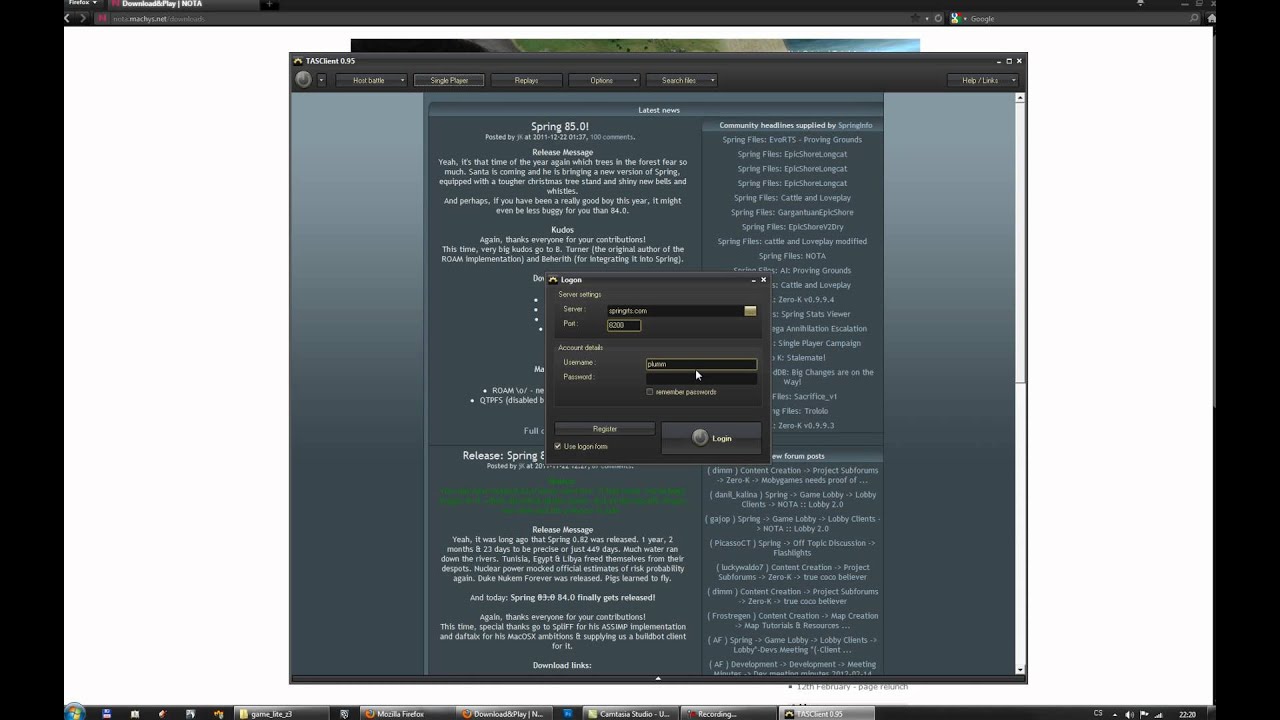Click the system clock showing 22:20
The width and height of the screenshot is (1280, 720).
click(1187, 714)
